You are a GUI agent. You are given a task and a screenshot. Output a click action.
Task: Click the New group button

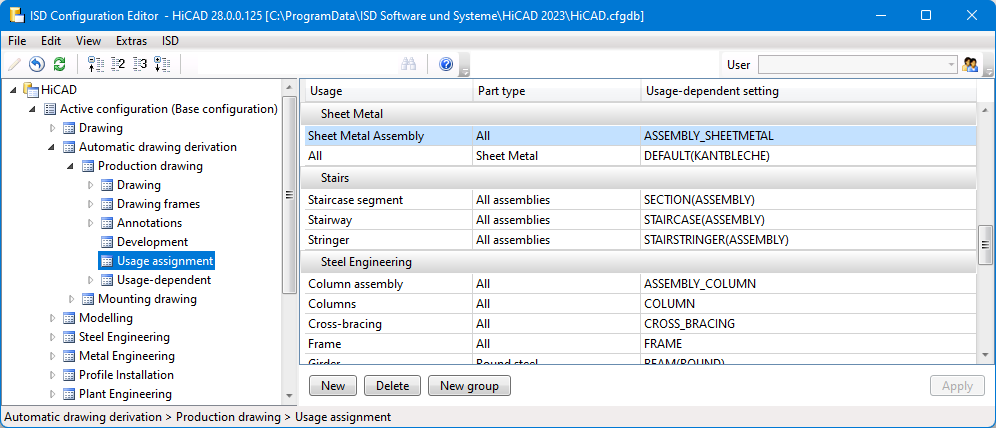(x=469, y=385)
